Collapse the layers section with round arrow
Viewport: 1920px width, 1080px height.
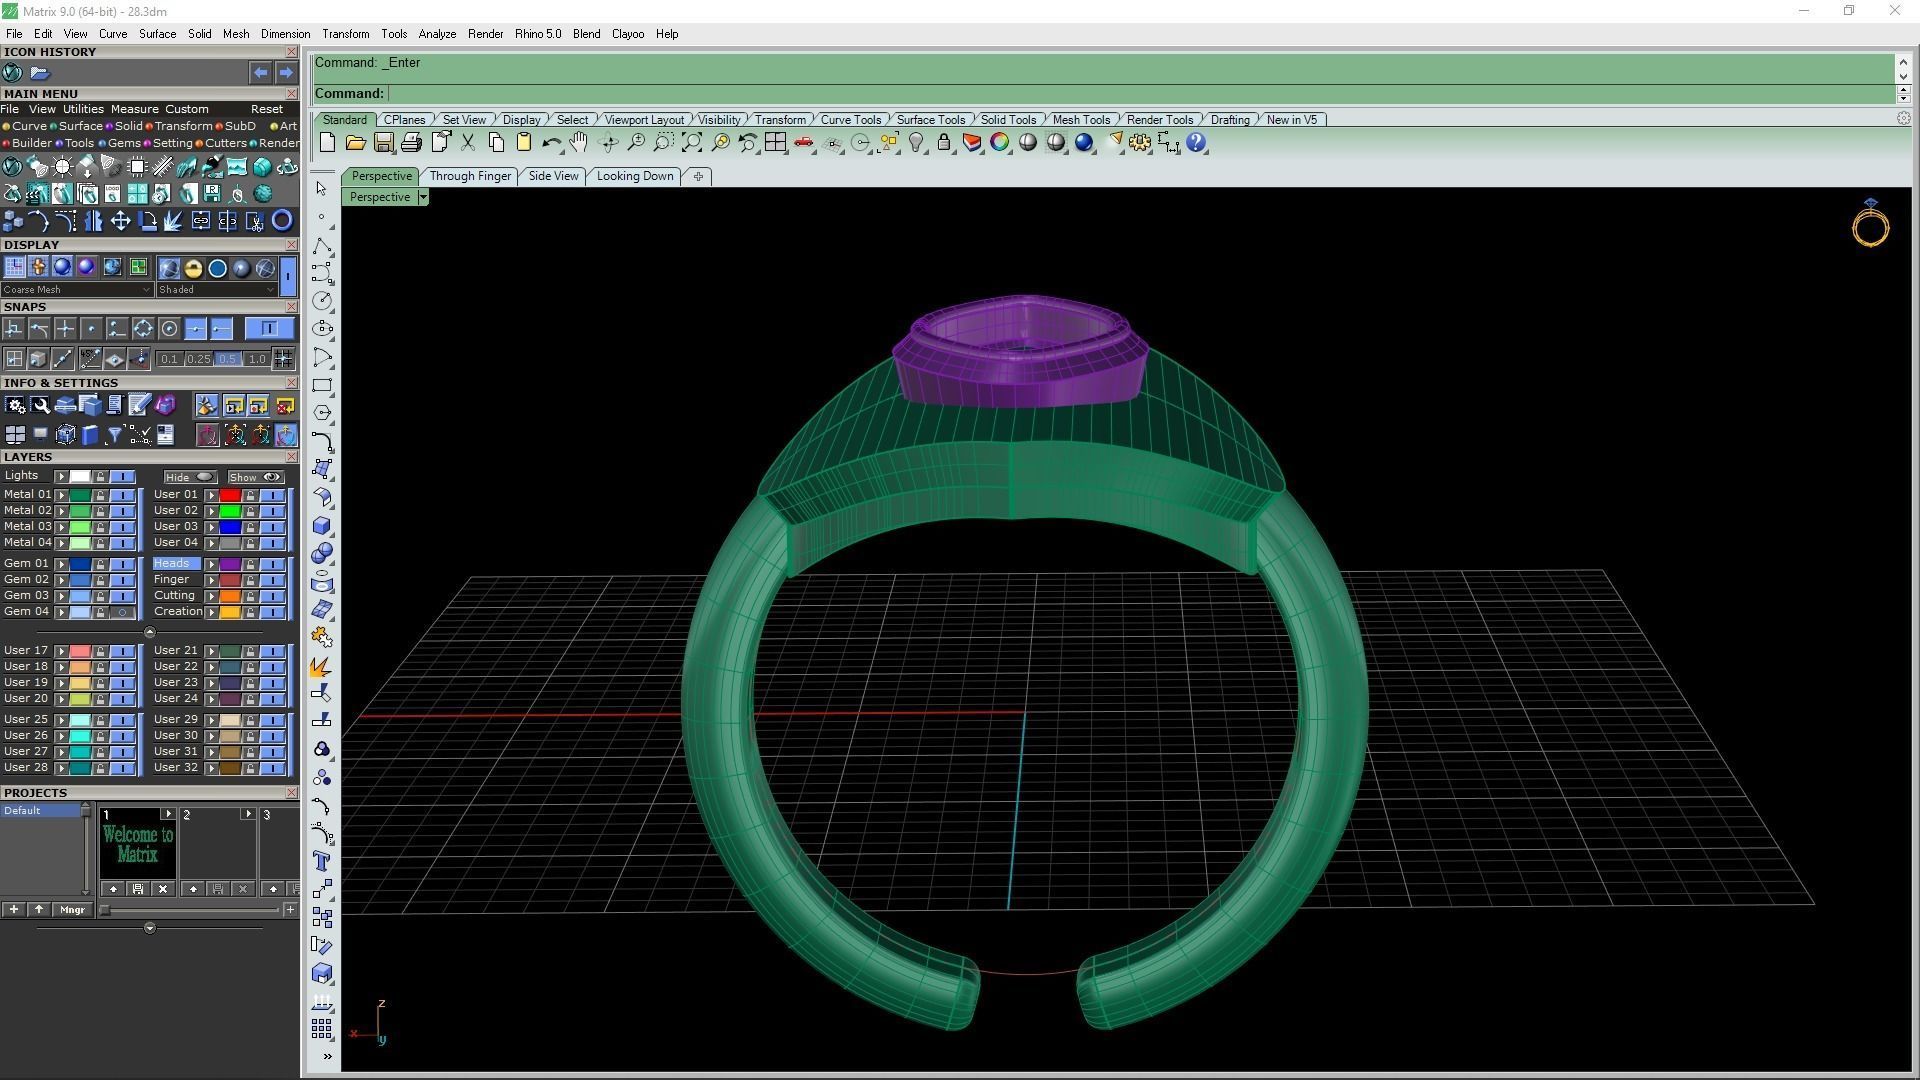(150, 632)
